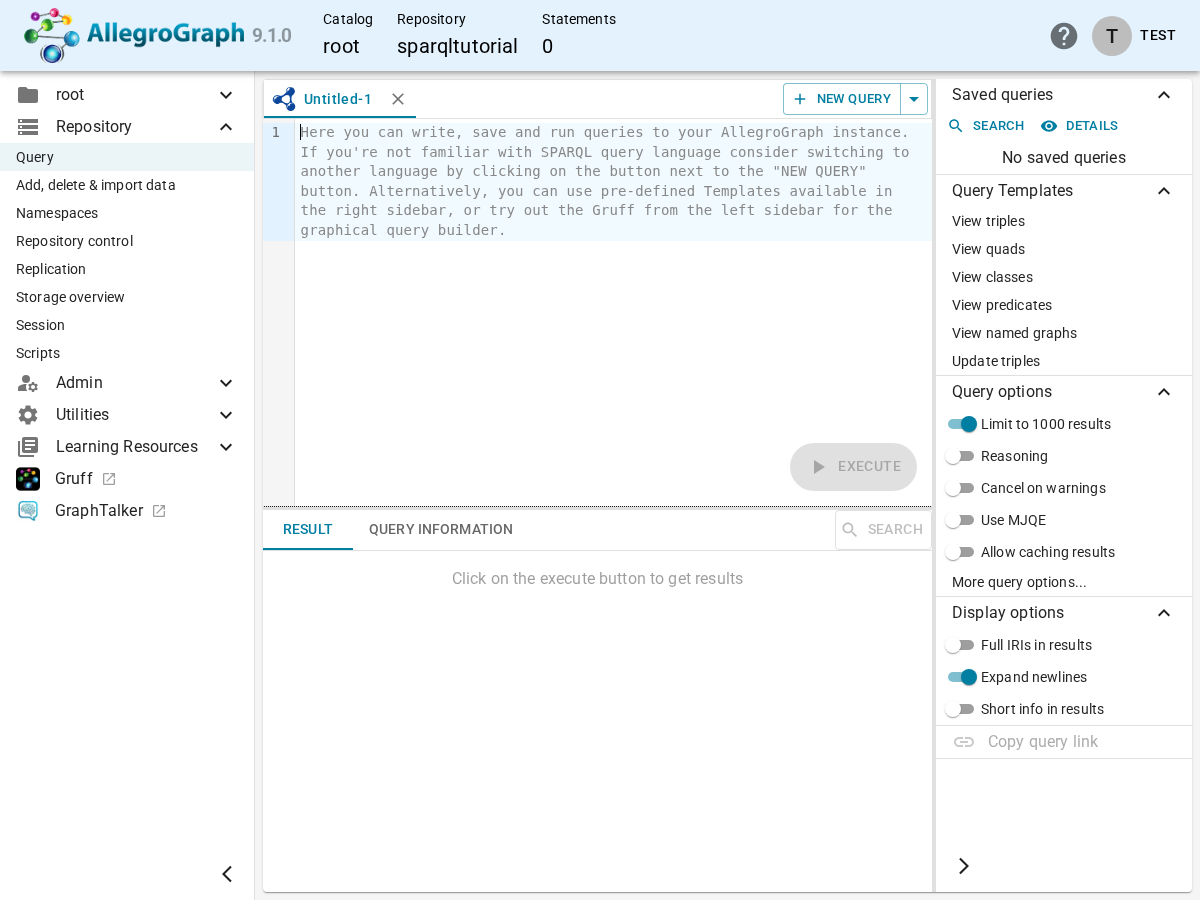Screen dimensions: 1200x900
Task: Open Repository control
Action: [127, 241]
